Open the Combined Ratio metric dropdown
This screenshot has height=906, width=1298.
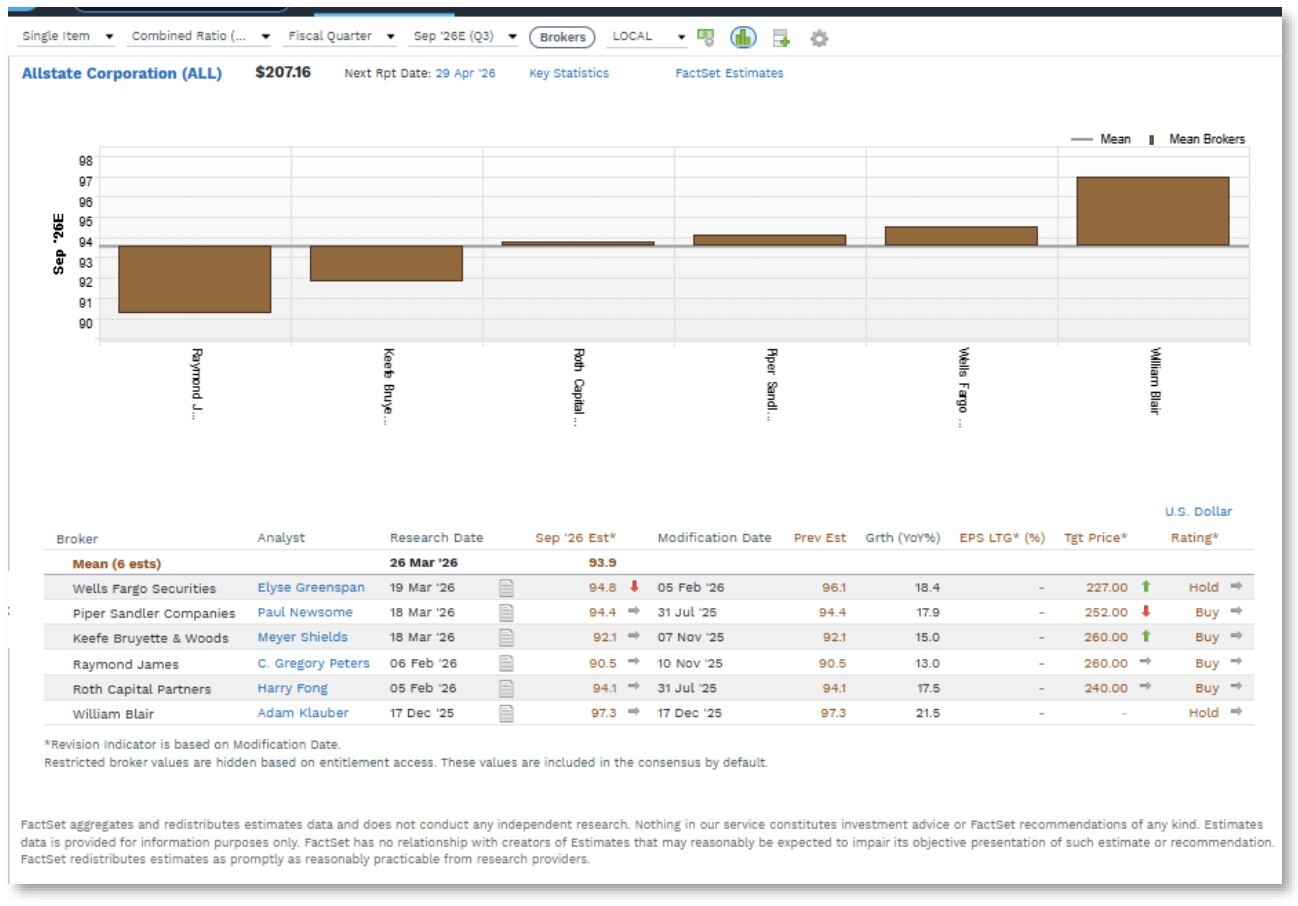[200, 36]
